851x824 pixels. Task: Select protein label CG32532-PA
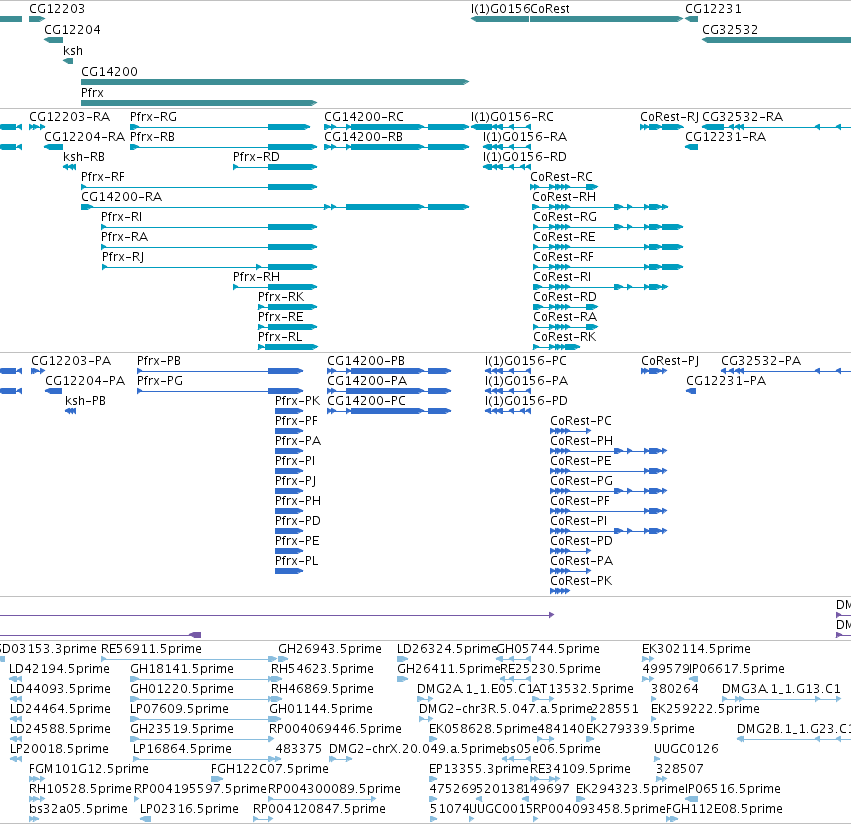click(761, 361)
